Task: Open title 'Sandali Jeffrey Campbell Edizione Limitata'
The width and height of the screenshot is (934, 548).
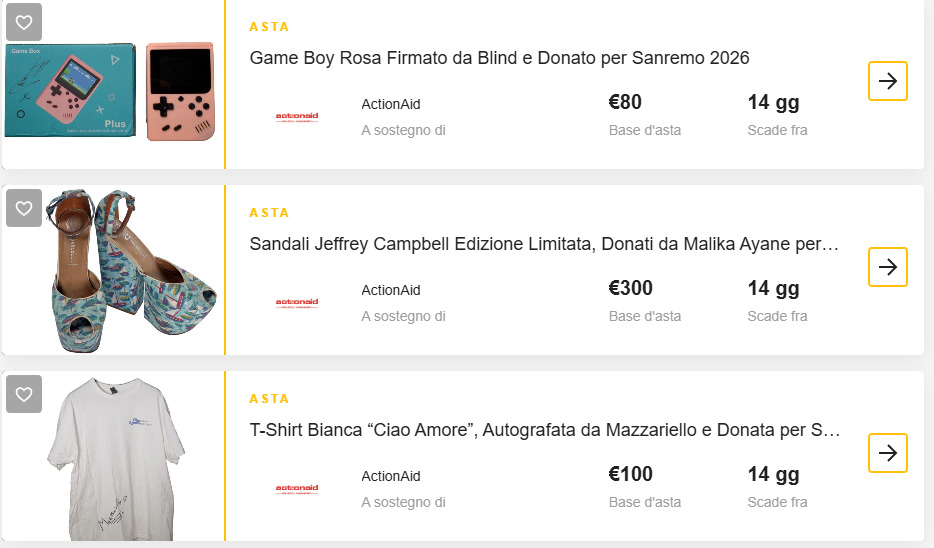Action: point(544,244)
